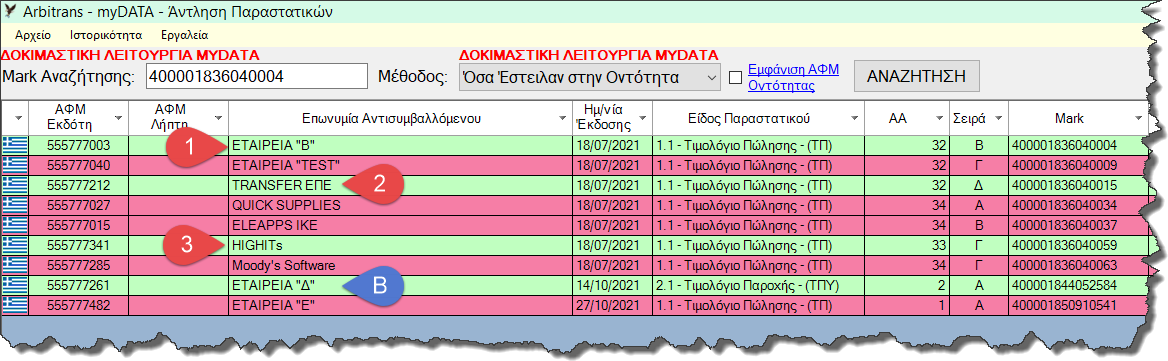Screen dimensions: 1168x361
Task: Open Ημ/νία Έκδοσης column filter arrow
Action: (644, 119)
